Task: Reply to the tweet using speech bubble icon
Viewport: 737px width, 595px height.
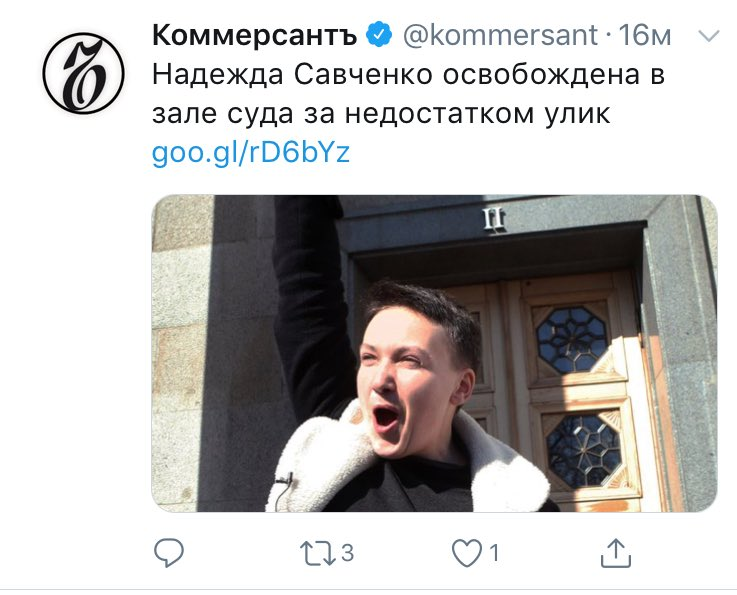Action: 169,552
